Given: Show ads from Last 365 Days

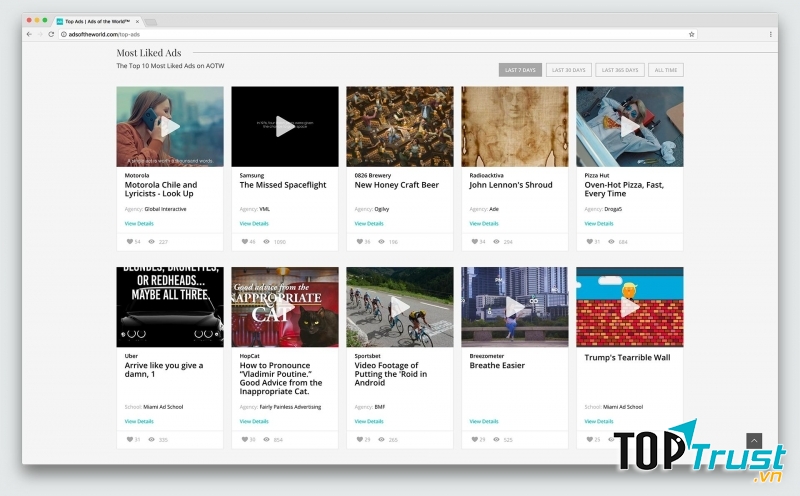Looking at the screenshot, I should tap(620, 70).
